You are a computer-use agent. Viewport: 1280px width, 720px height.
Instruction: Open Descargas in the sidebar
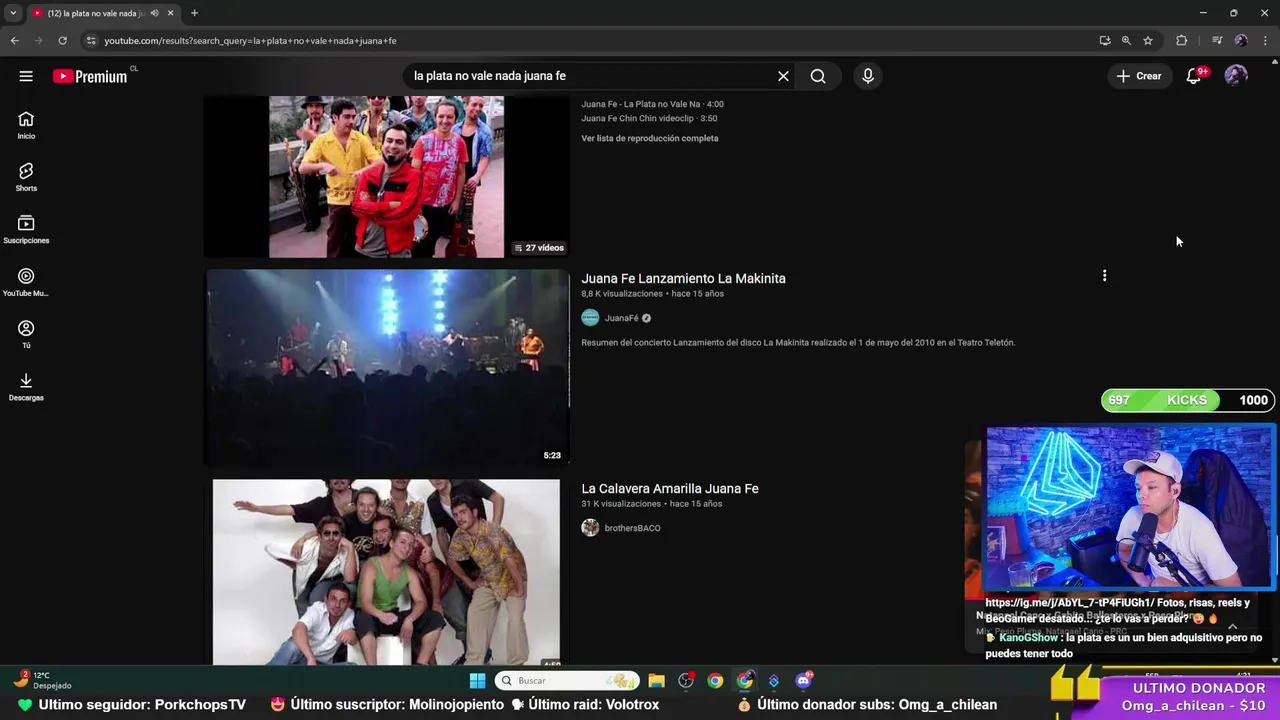[26, 387]
